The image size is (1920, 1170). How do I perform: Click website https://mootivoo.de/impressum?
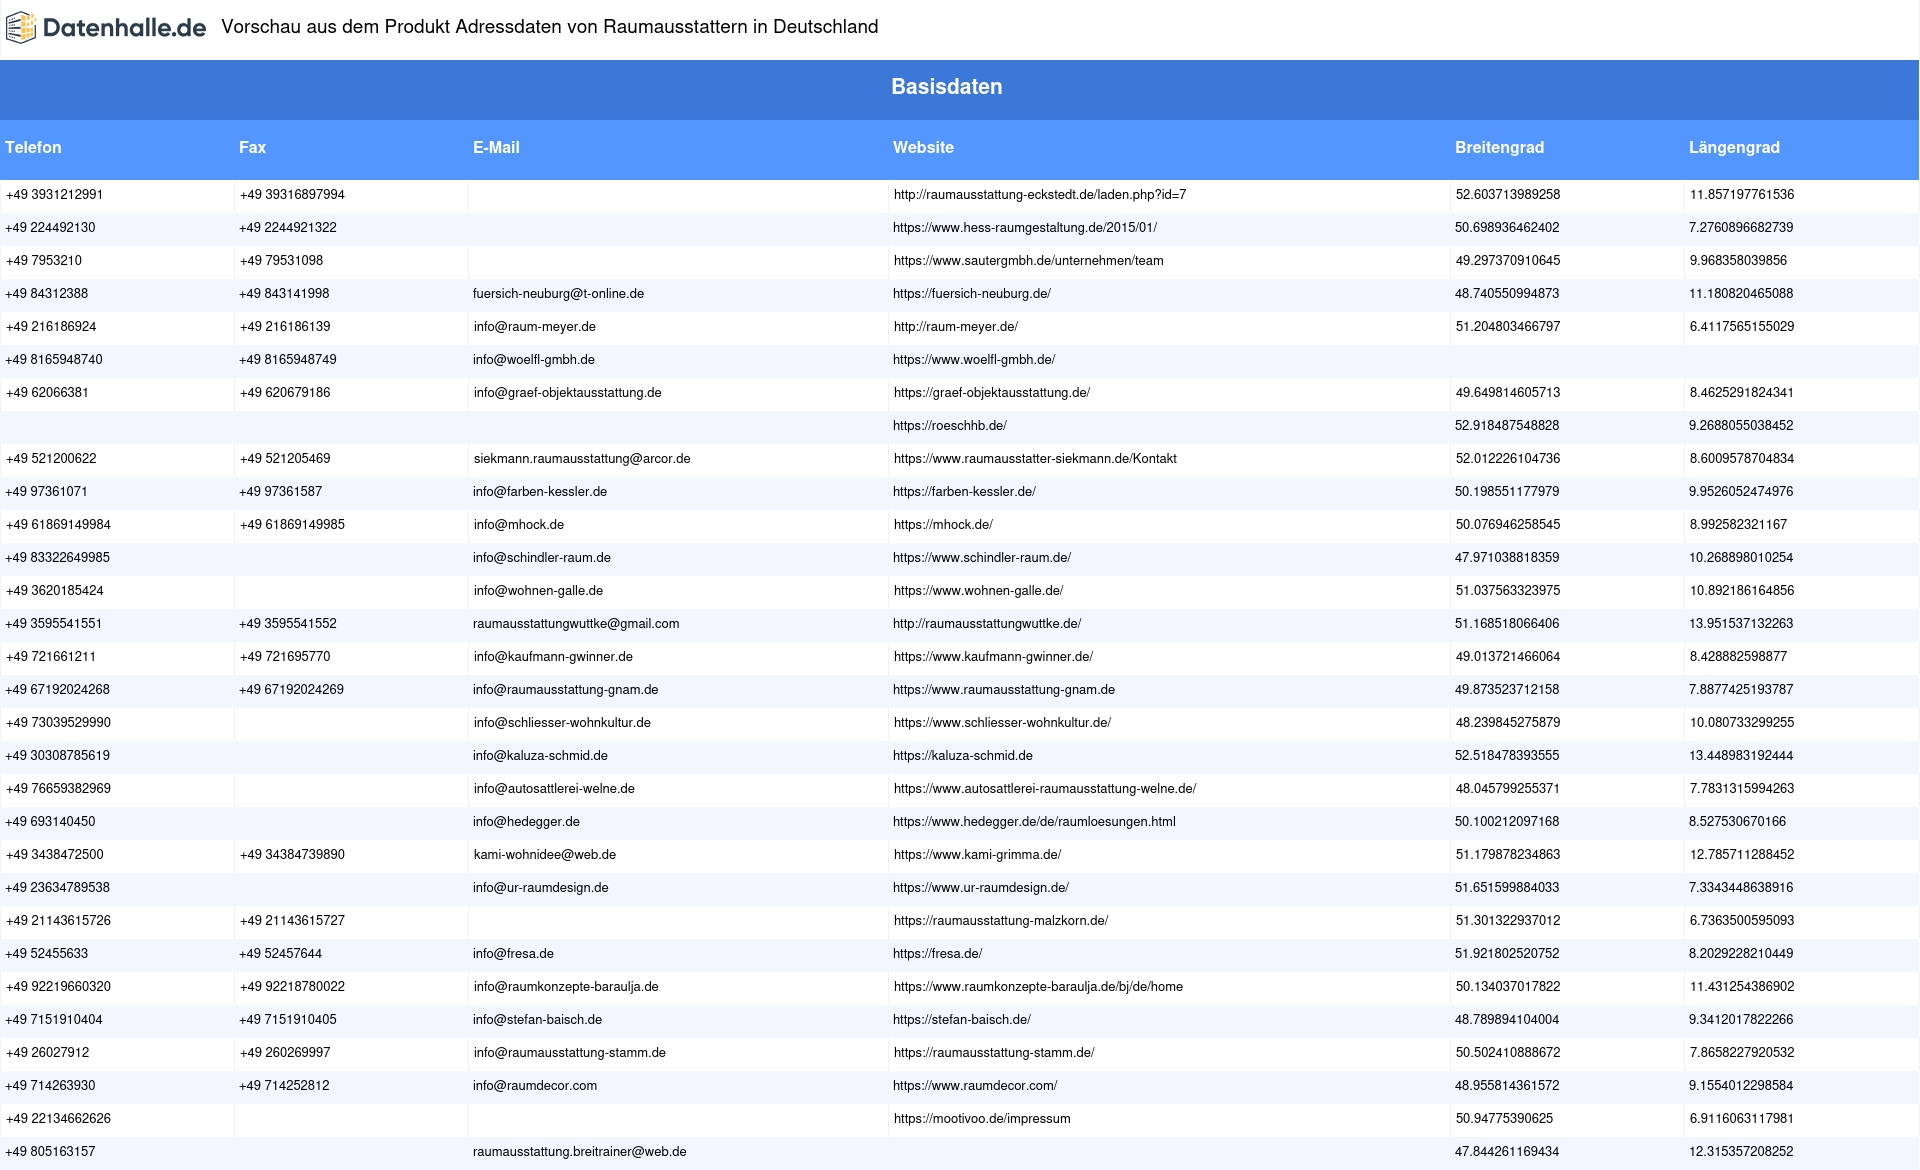pos(982,1119)
